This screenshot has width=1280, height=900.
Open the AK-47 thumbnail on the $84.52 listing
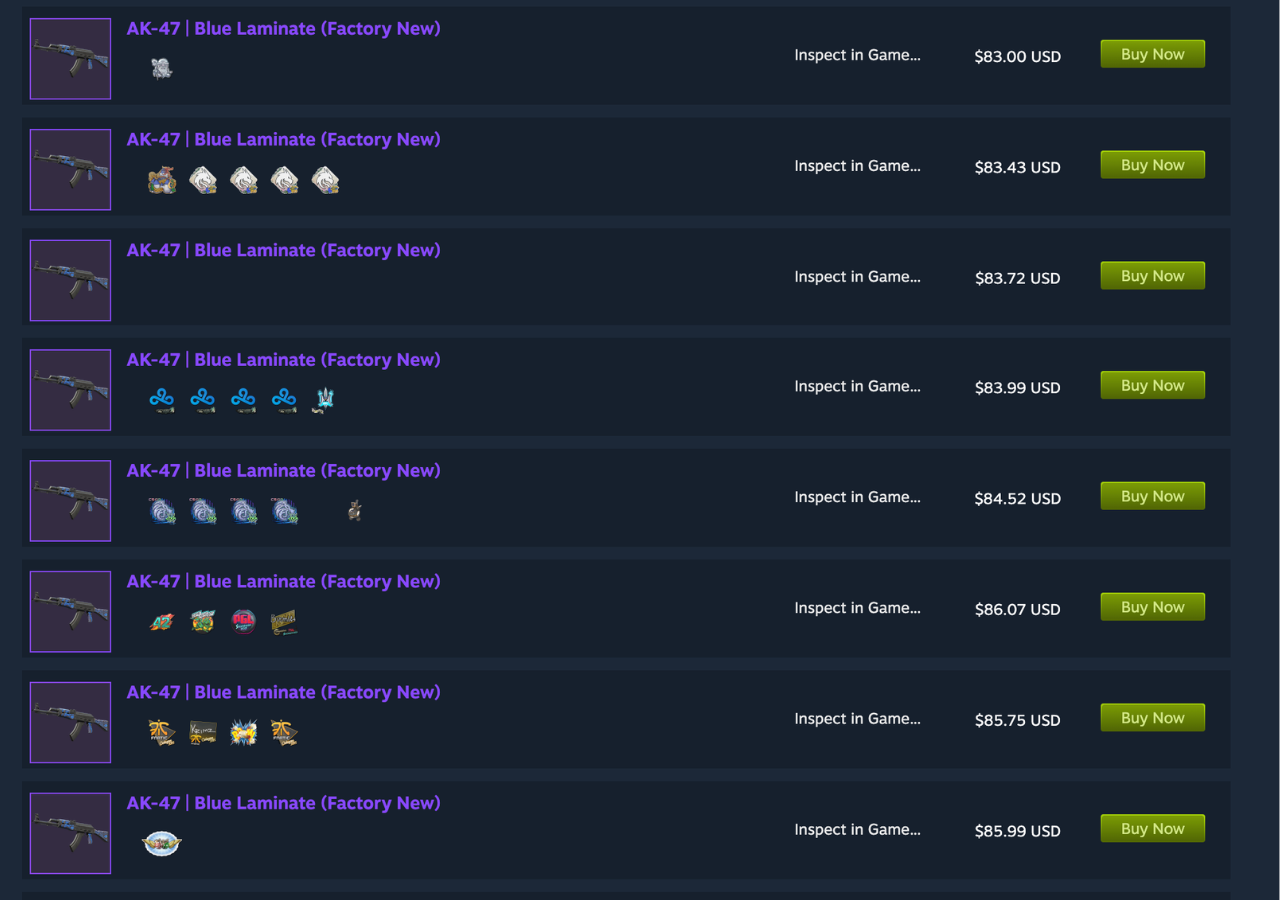pos(70,500)
